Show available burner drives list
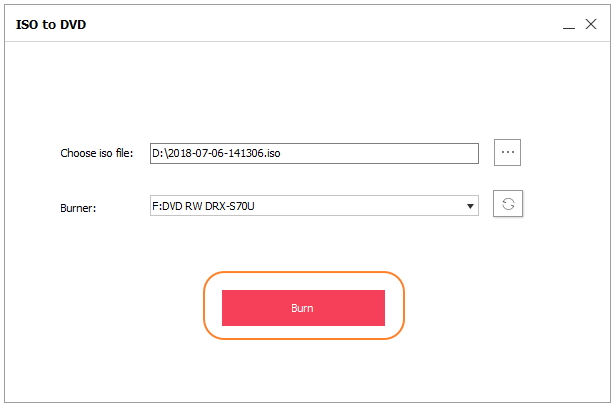613x406 pixels. (470, 206)
